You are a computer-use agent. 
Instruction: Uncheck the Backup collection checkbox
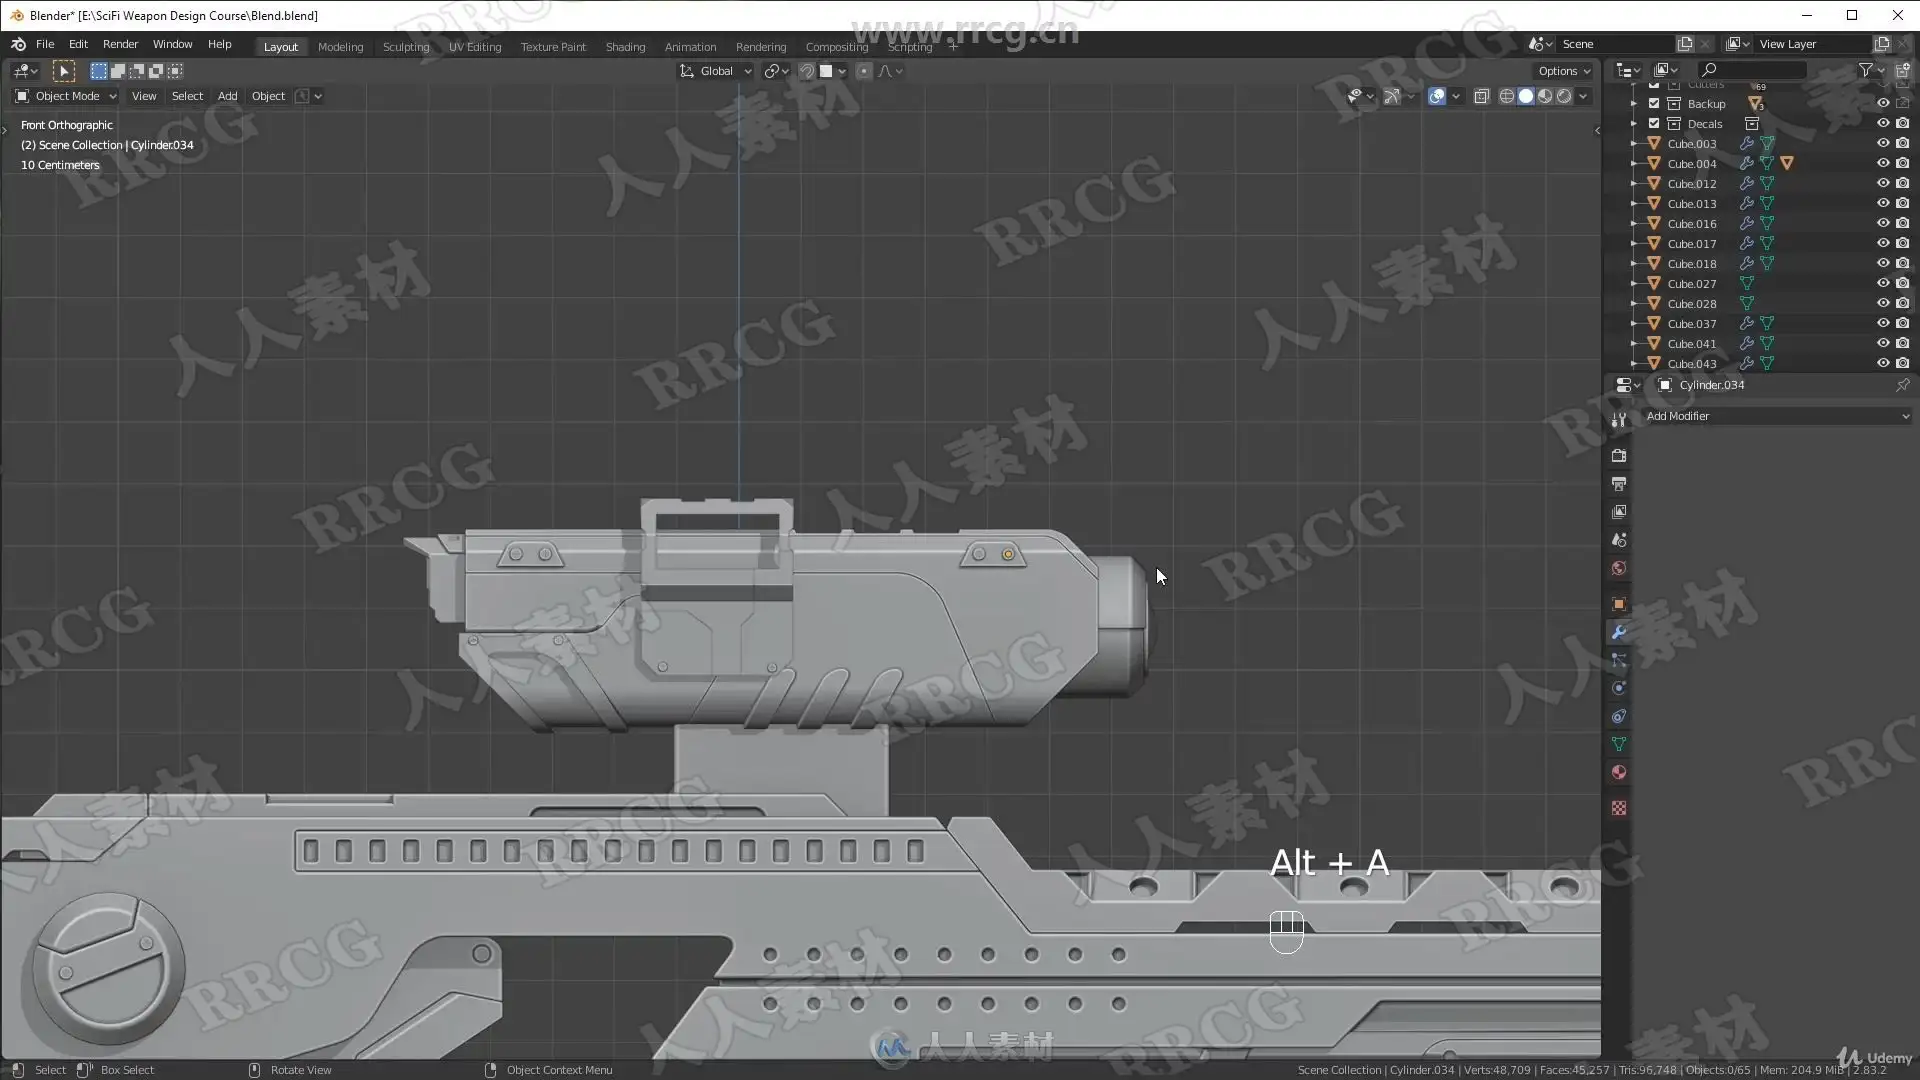pos(1654,104)
